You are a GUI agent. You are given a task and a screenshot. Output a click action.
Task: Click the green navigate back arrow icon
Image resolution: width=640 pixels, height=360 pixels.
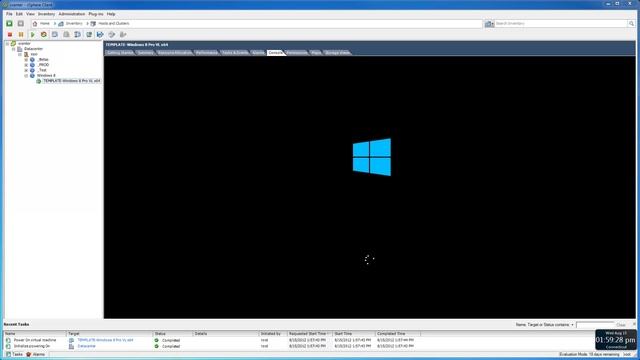click(x=9, y=24)
